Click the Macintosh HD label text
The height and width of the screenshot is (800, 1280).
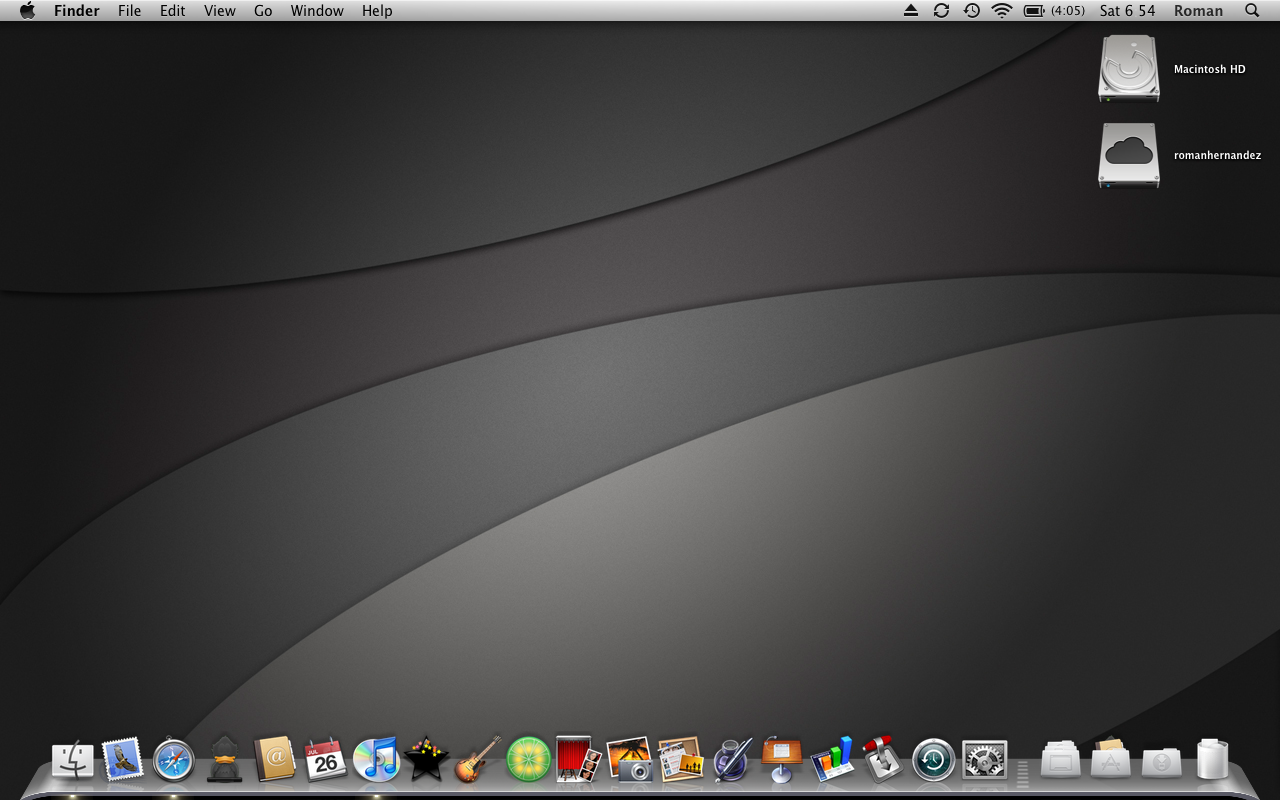coord(1210,69)
